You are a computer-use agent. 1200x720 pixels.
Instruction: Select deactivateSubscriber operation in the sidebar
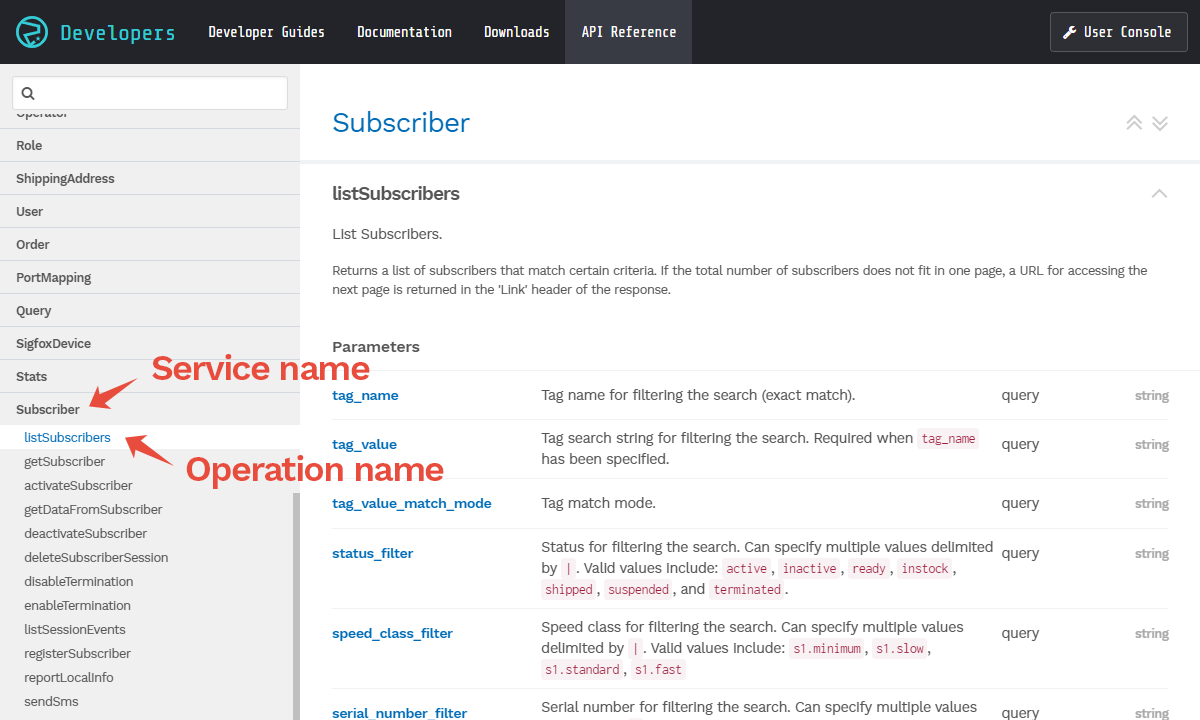(86, 533)
